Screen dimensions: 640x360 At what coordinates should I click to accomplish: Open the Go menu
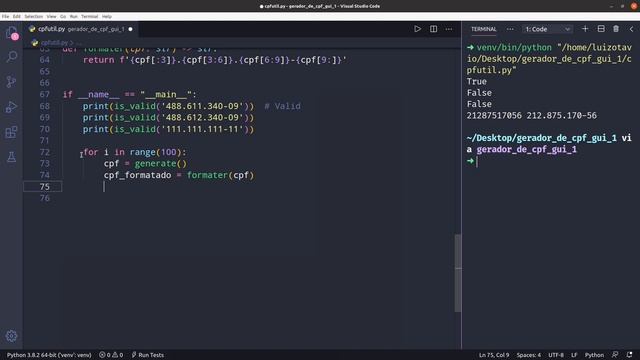63,17
